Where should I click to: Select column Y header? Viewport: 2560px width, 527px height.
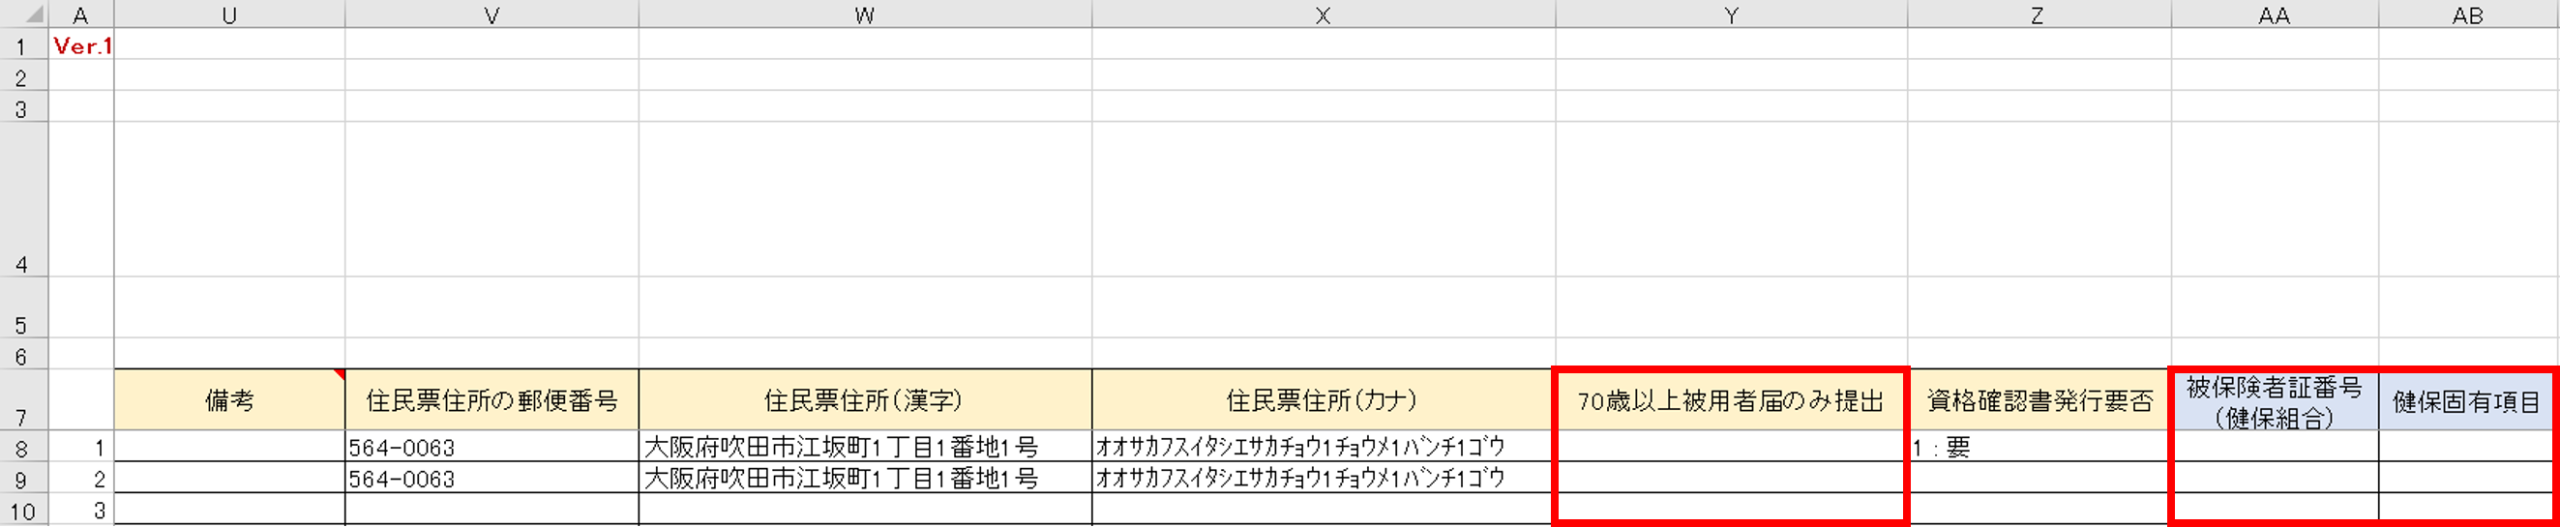pyautogui.click(x=1731, y=15)
